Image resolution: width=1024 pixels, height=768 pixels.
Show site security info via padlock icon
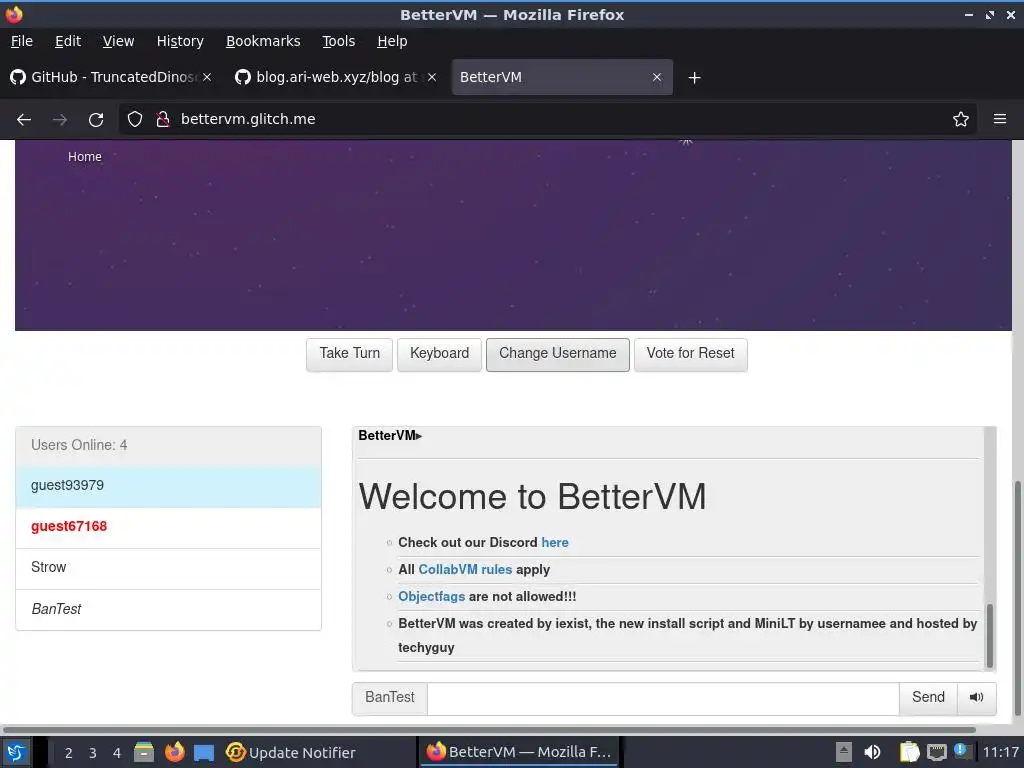click(x=163, y=120)
